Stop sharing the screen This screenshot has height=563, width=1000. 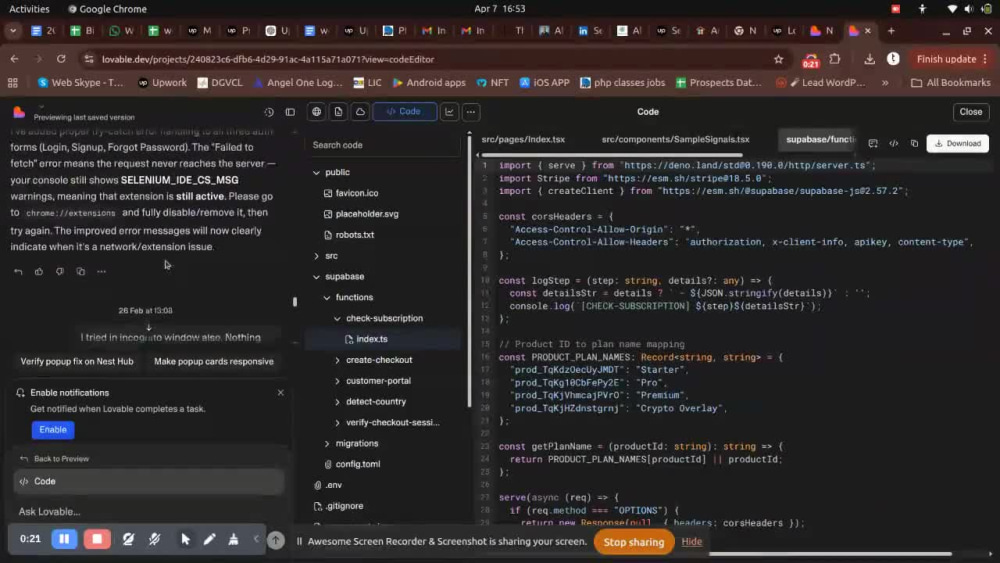pos(633,542)
